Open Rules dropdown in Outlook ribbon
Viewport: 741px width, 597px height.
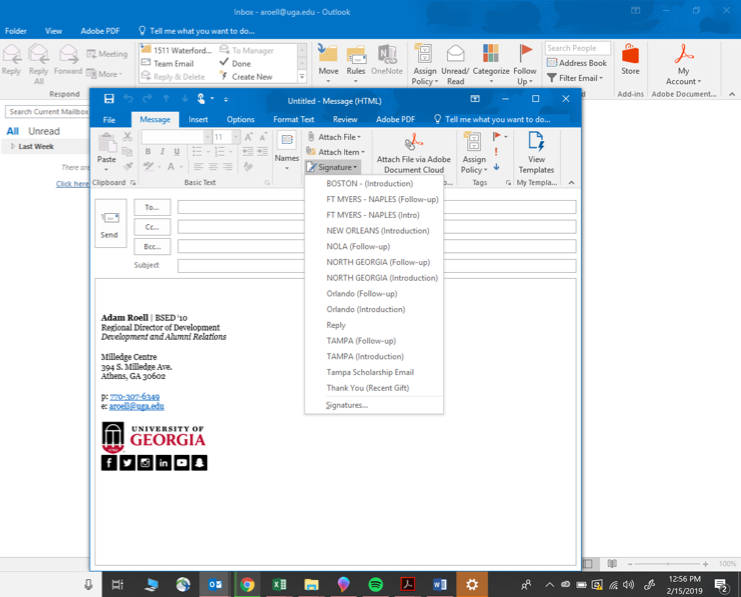(356, 63)
